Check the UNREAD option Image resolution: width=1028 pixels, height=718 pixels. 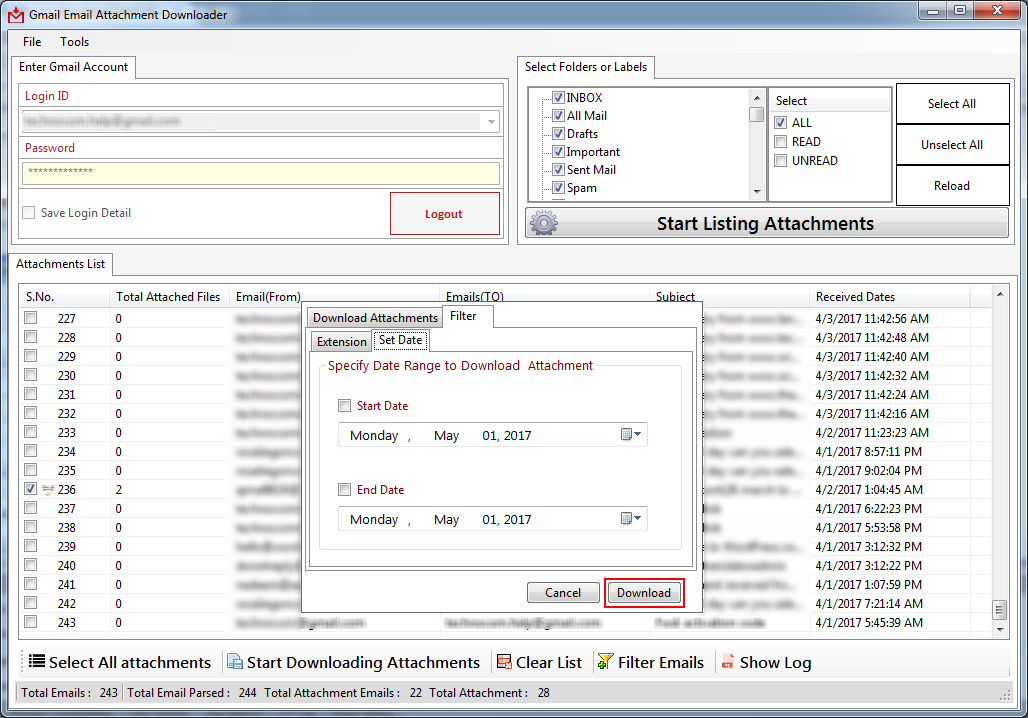781,161
